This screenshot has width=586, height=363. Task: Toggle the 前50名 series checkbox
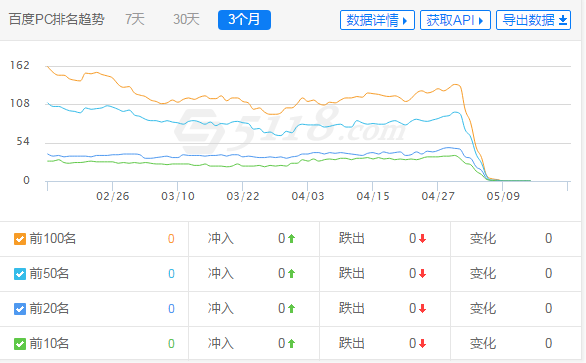click(x=20, y=274)
